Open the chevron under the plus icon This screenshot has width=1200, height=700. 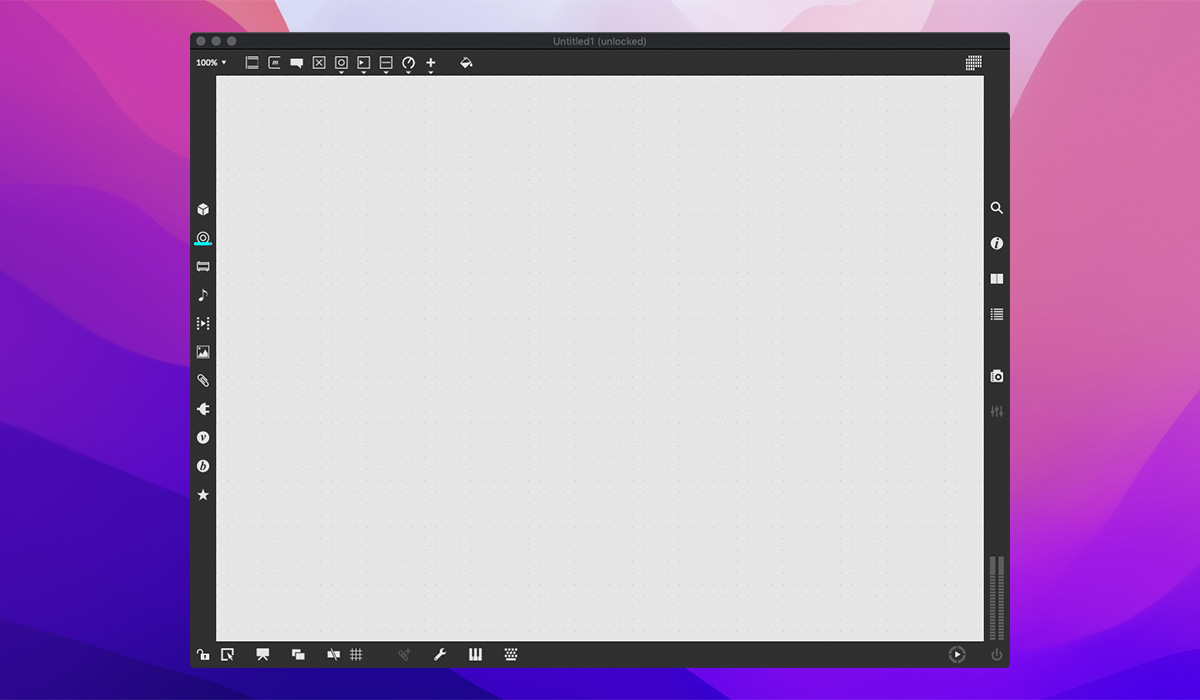click(x=430, y=73)
